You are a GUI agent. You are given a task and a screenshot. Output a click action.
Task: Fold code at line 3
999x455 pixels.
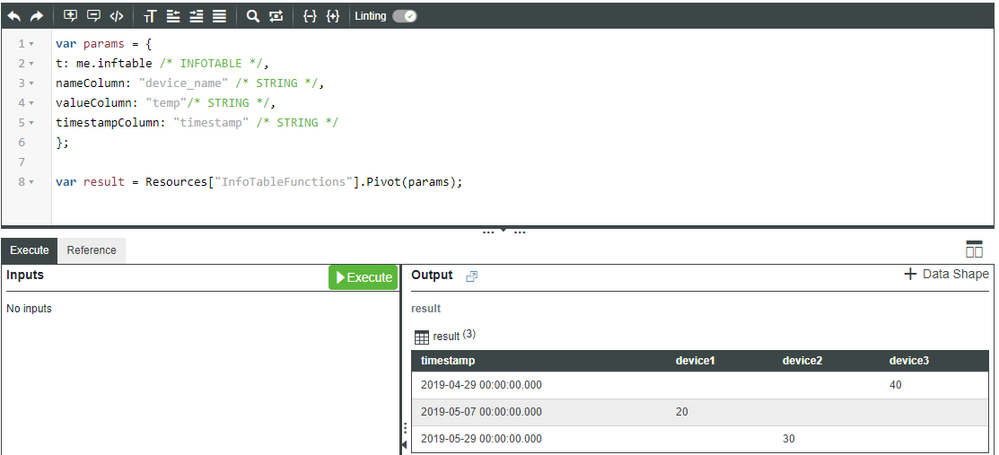point(31,83)
